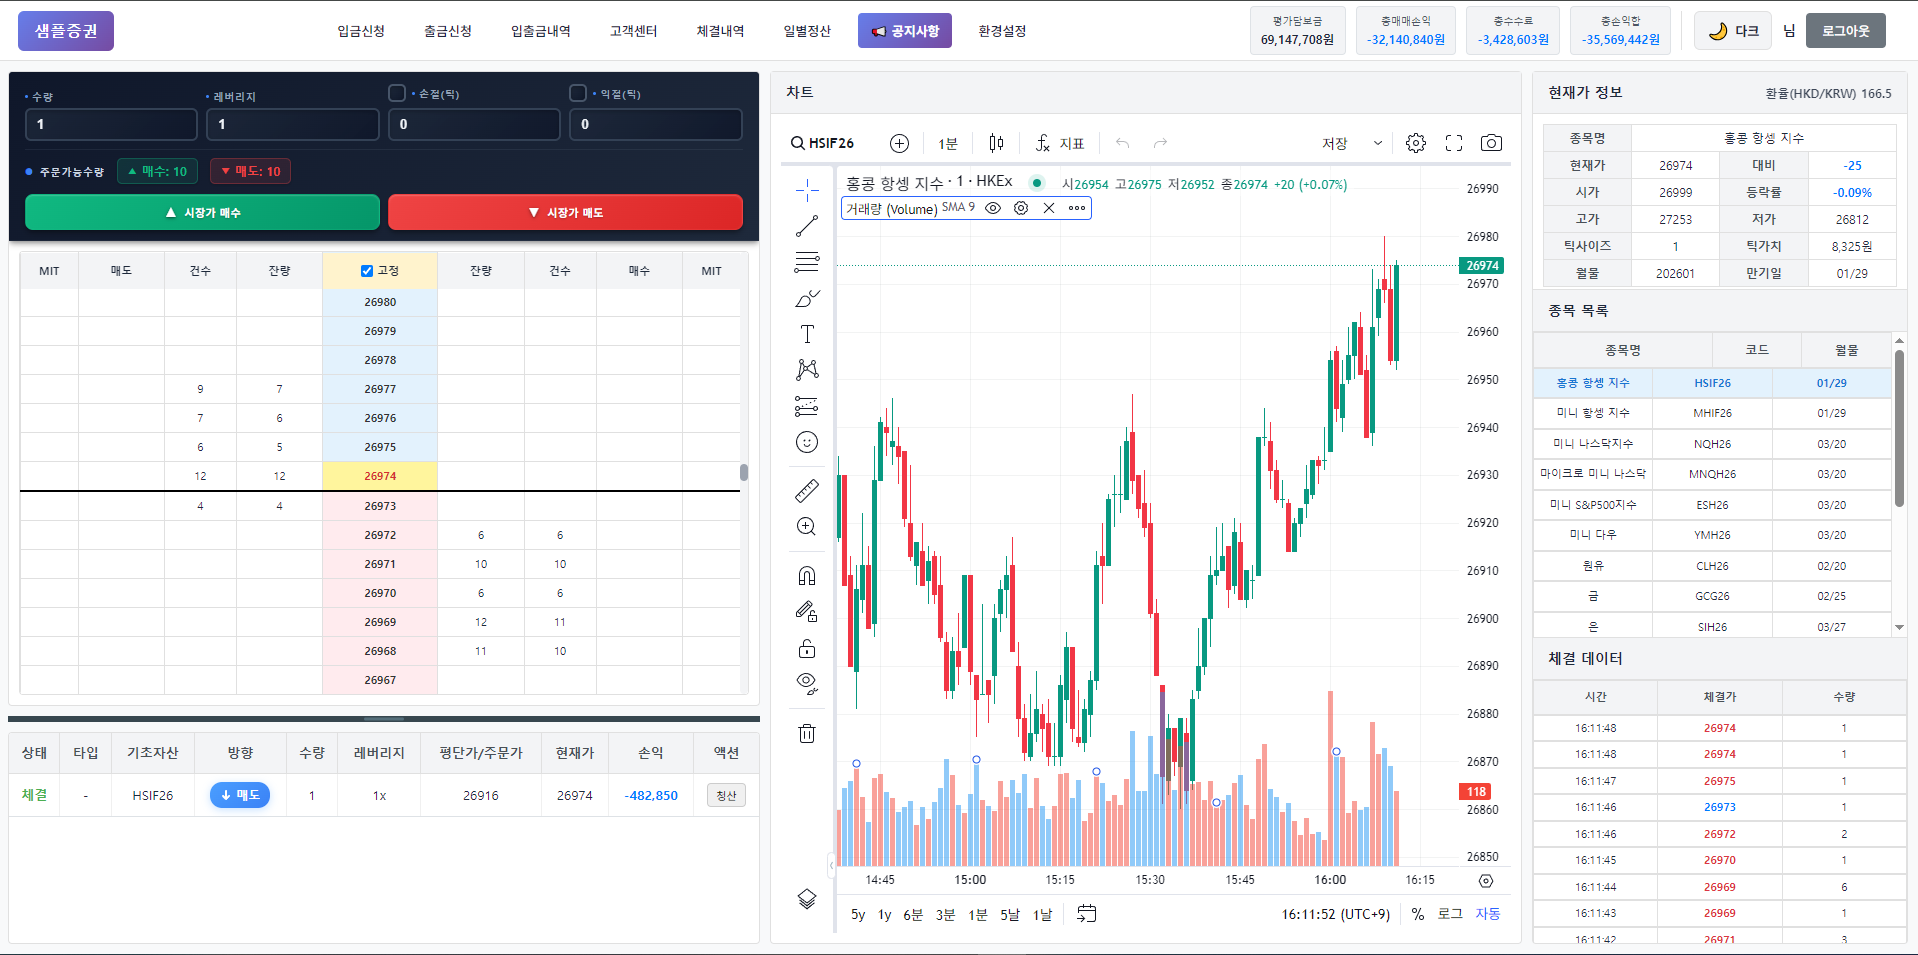Click the 수량 quantity input field

pyautogui.click(x=111, y=124)
